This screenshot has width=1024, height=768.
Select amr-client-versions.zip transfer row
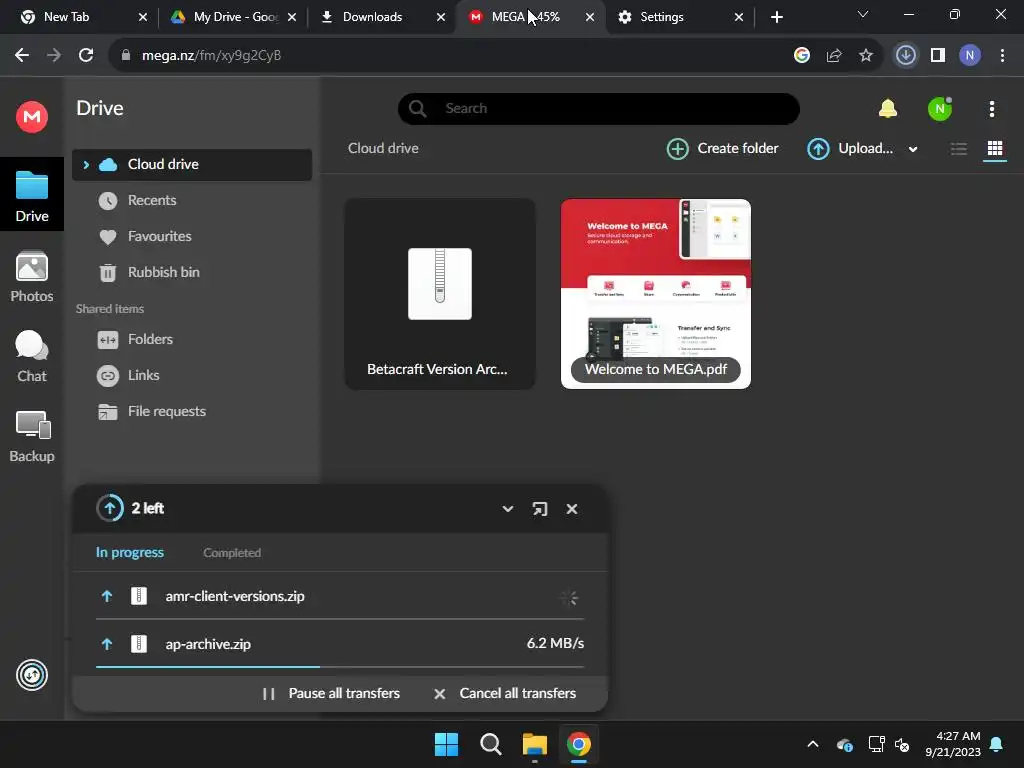click(x=340, y=596)
